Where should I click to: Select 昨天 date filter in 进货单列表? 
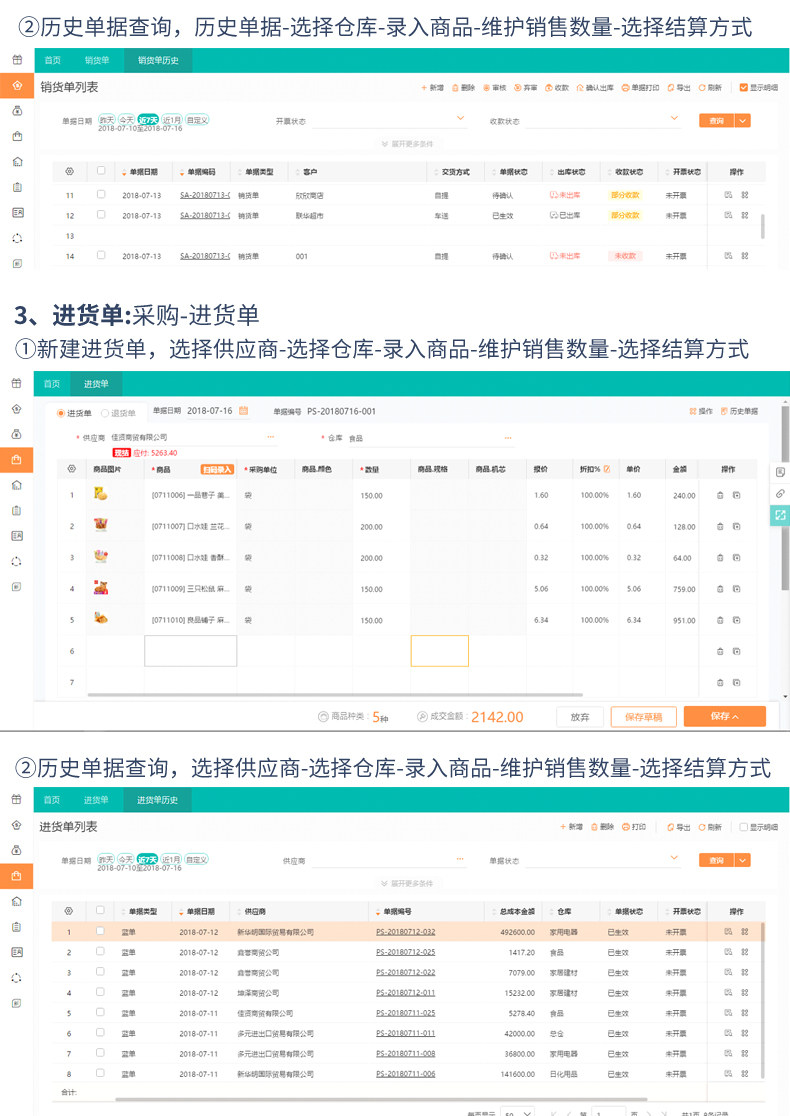pyautogui.click(x=105, y=859)
